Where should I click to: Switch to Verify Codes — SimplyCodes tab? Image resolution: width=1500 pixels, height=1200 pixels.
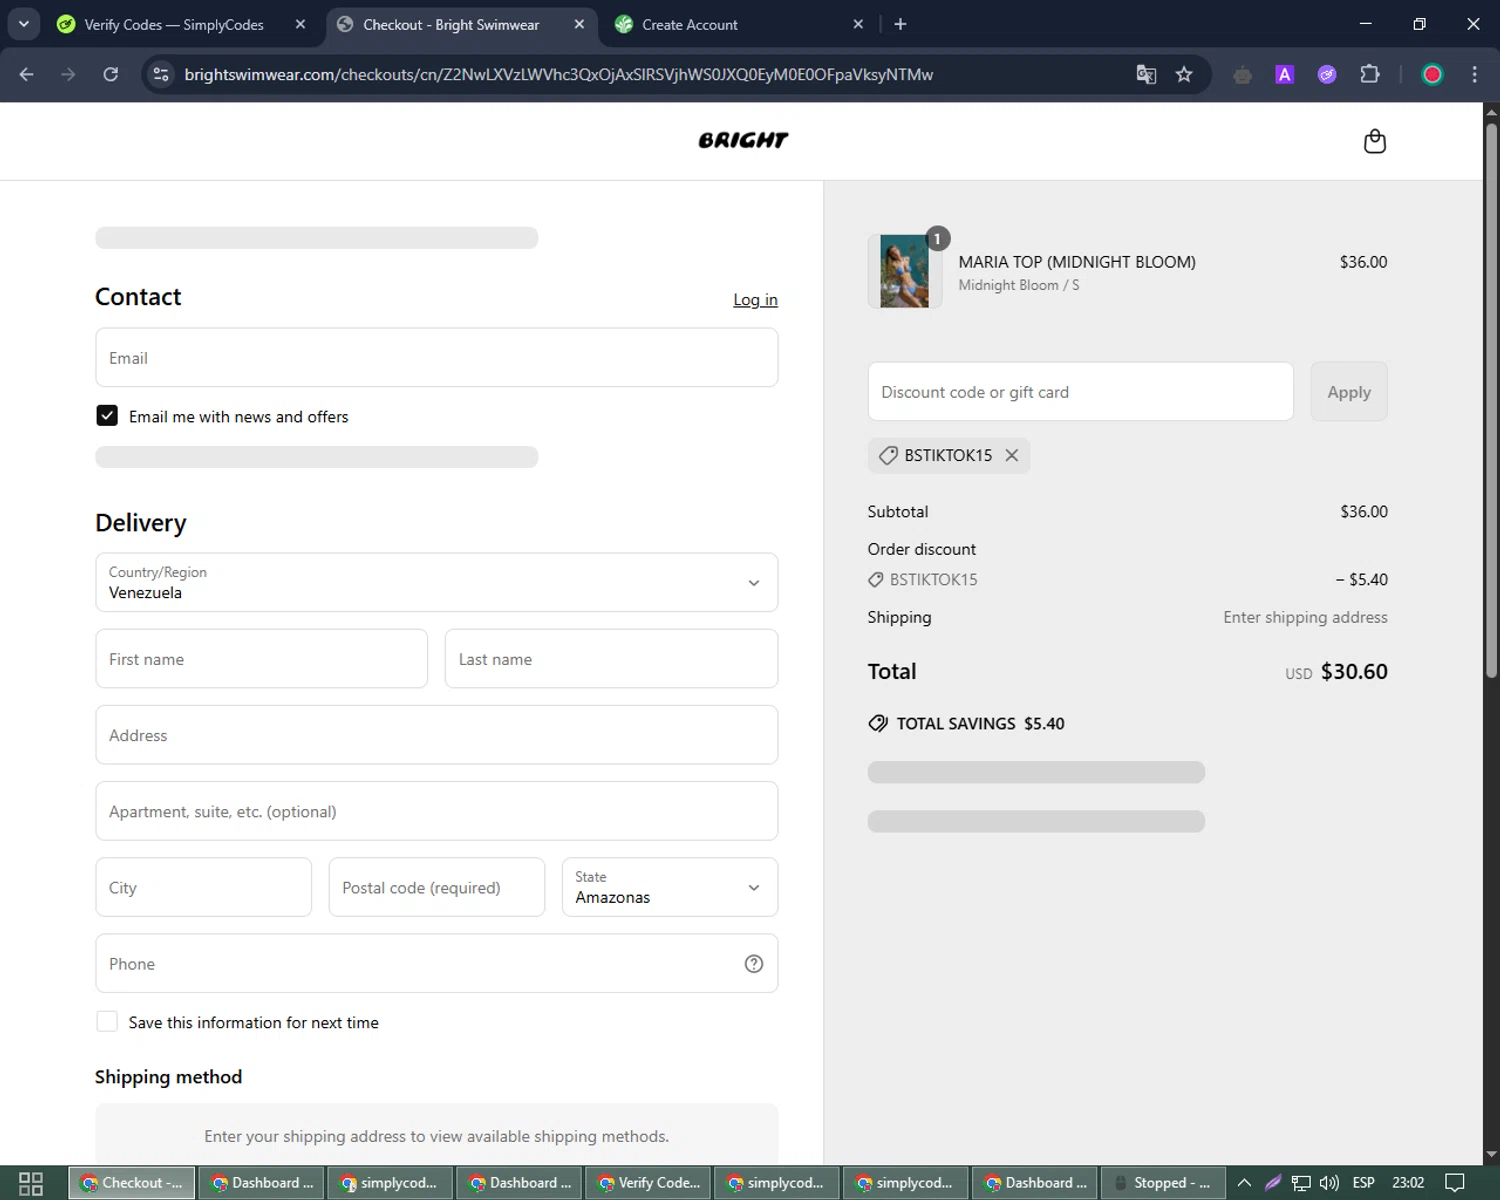[180, 24]
